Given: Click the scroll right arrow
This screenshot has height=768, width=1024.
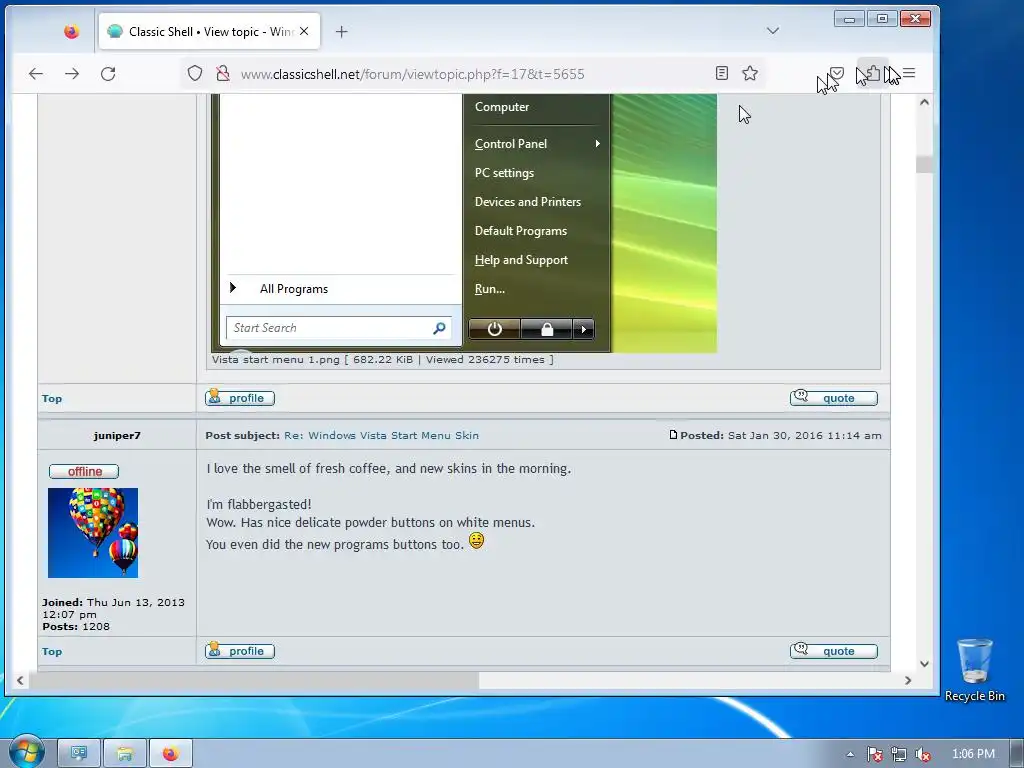Looking at the screenshot, I should [x=908, y=680].
